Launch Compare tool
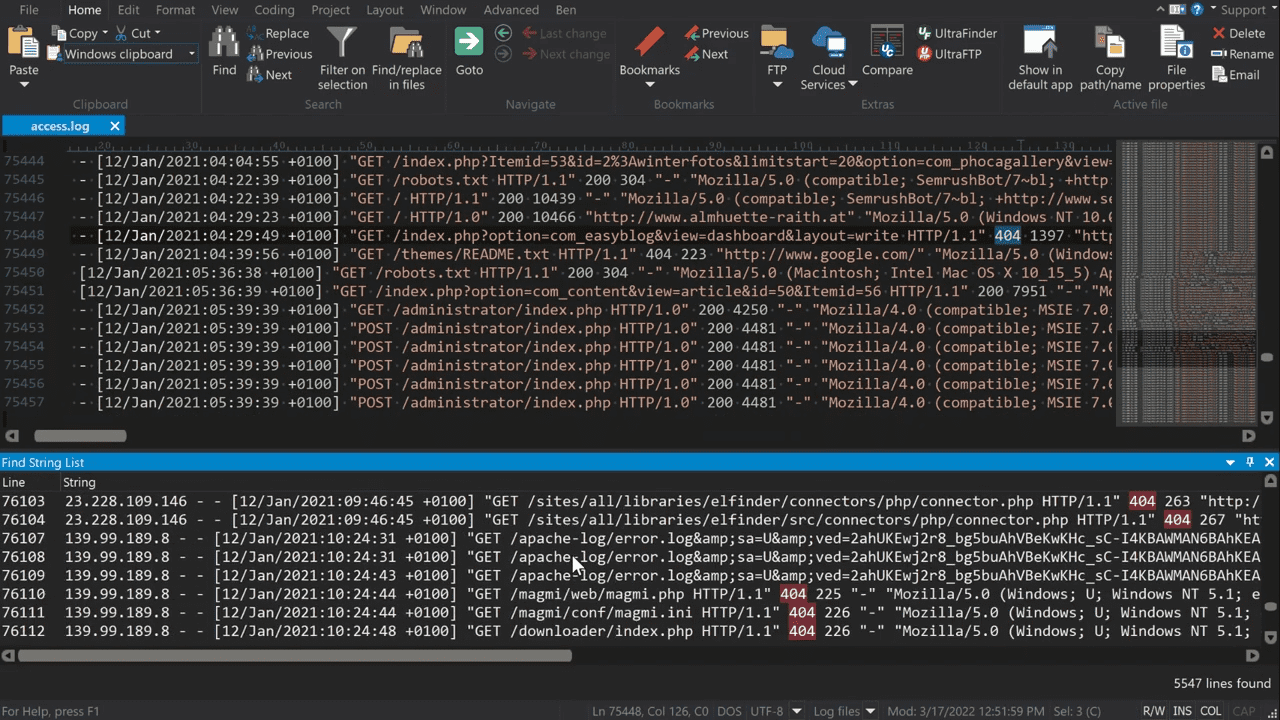This screenshot has height=720, width=1280. (x=887, y=50)
